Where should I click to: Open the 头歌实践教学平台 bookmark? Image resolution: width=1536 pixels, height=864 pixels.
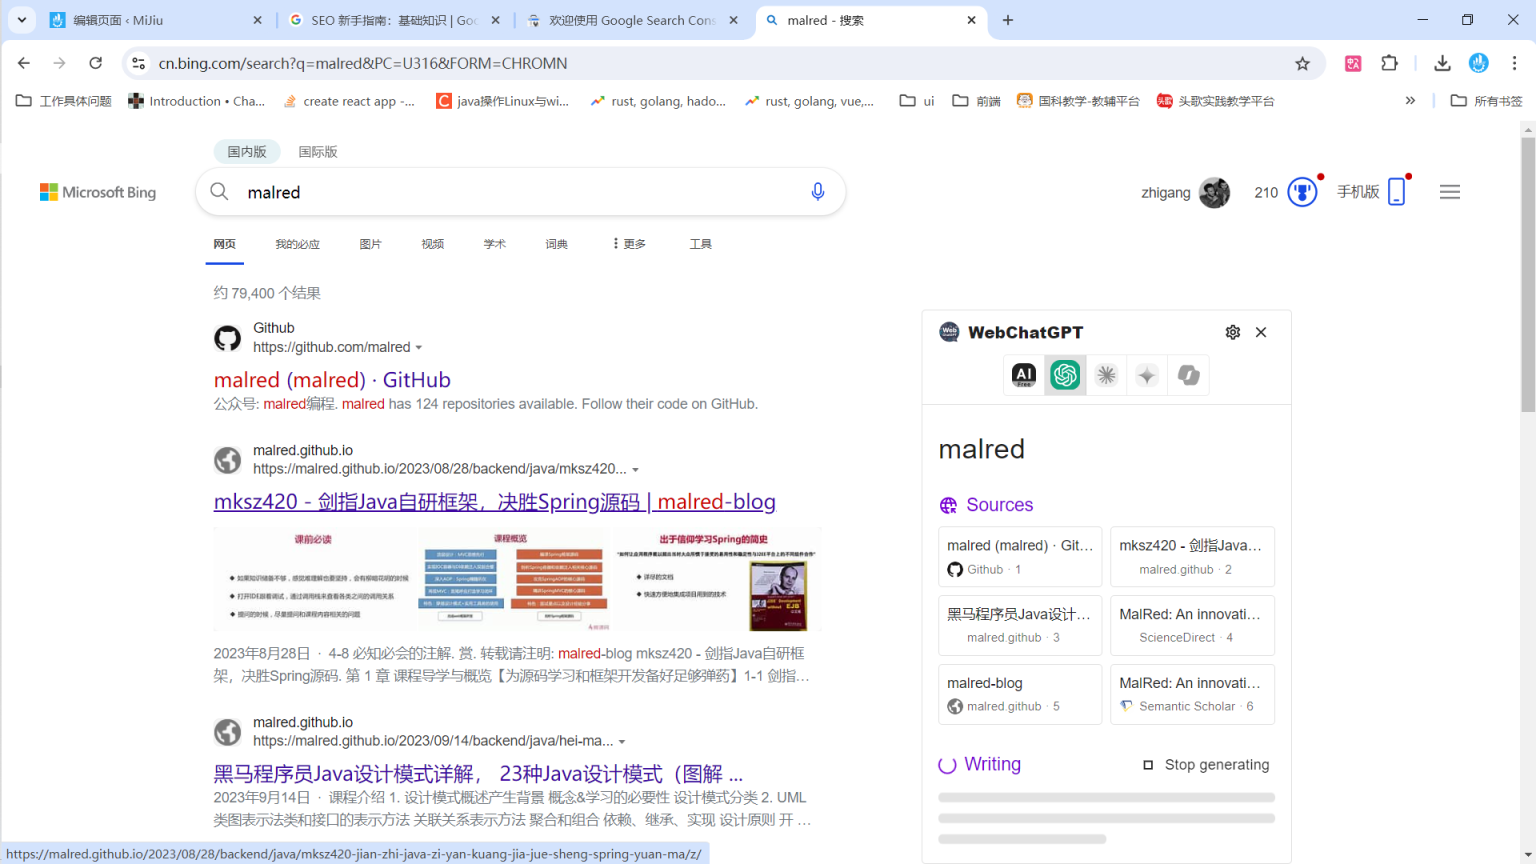click(x=1215, y=101)
